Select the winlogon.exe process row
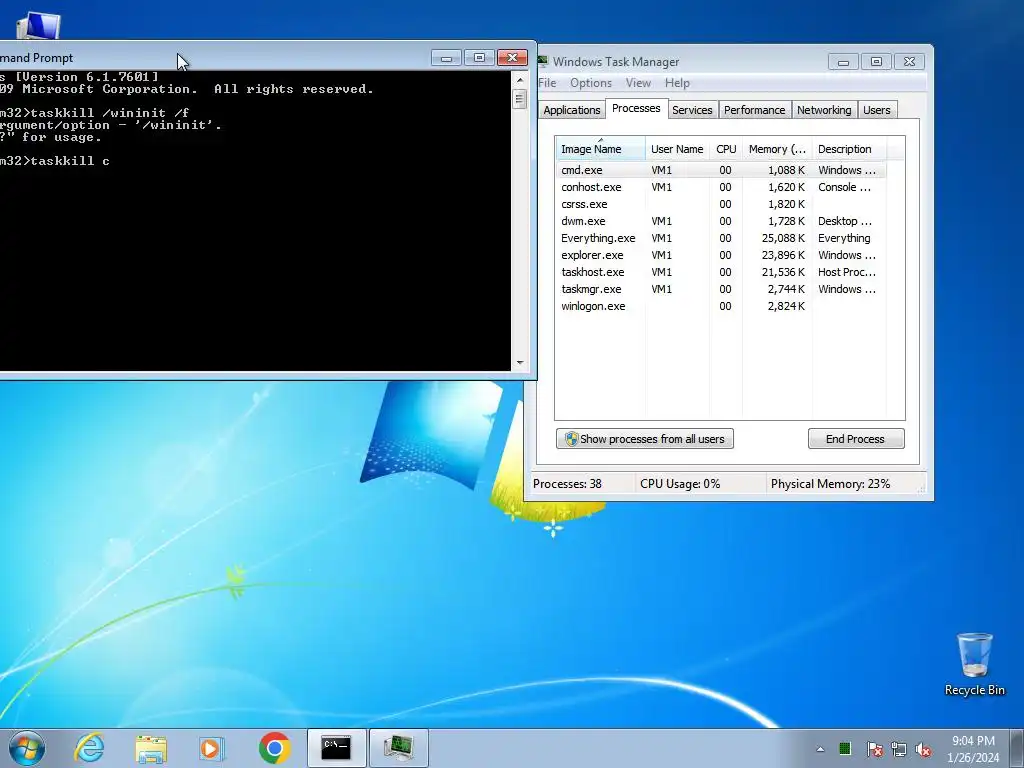This screenshot has width=1024, height=768. [x=720, y=306]
